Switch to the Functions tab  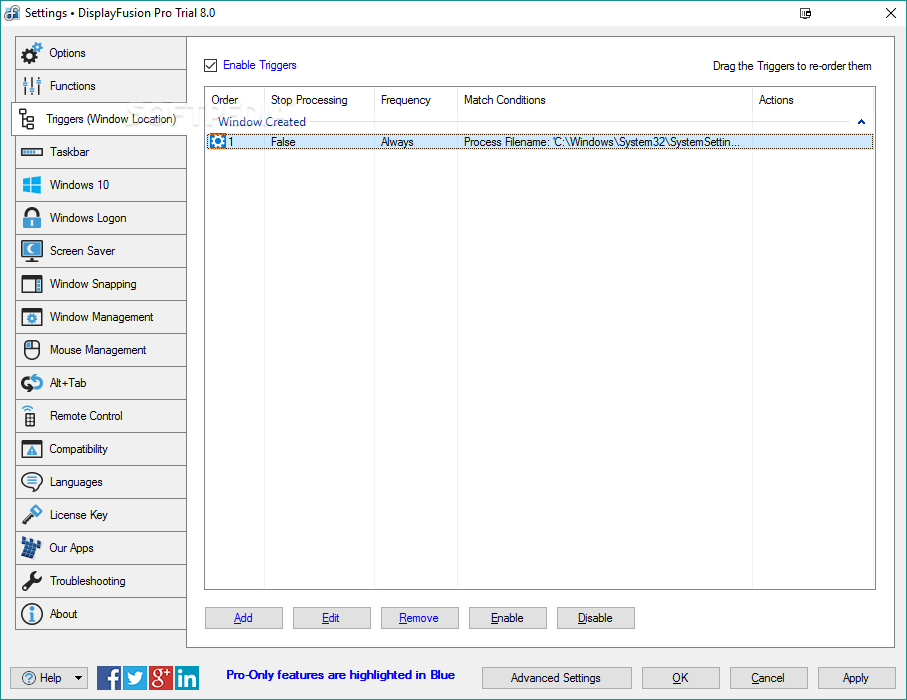coord(101,86)
